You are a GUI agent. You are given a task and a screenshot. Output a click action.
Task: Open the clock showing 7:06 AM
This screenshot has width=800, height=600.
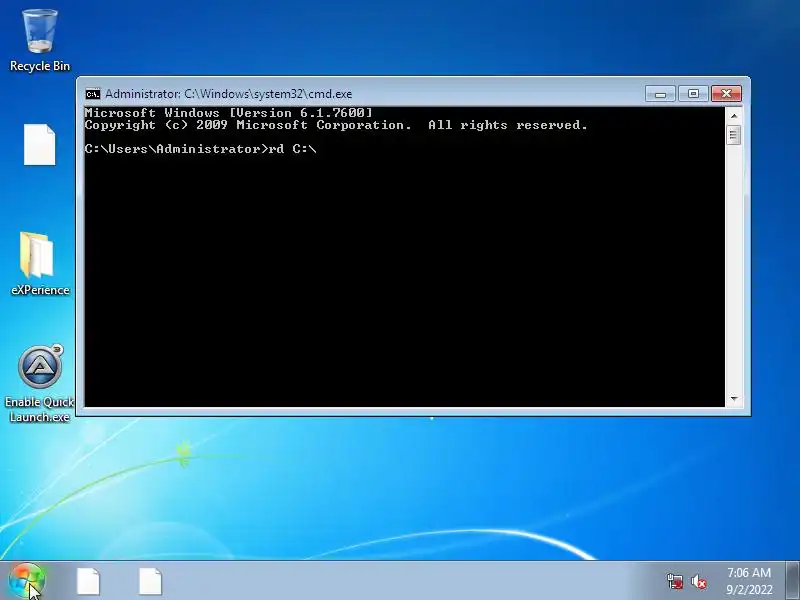[749, 581]
